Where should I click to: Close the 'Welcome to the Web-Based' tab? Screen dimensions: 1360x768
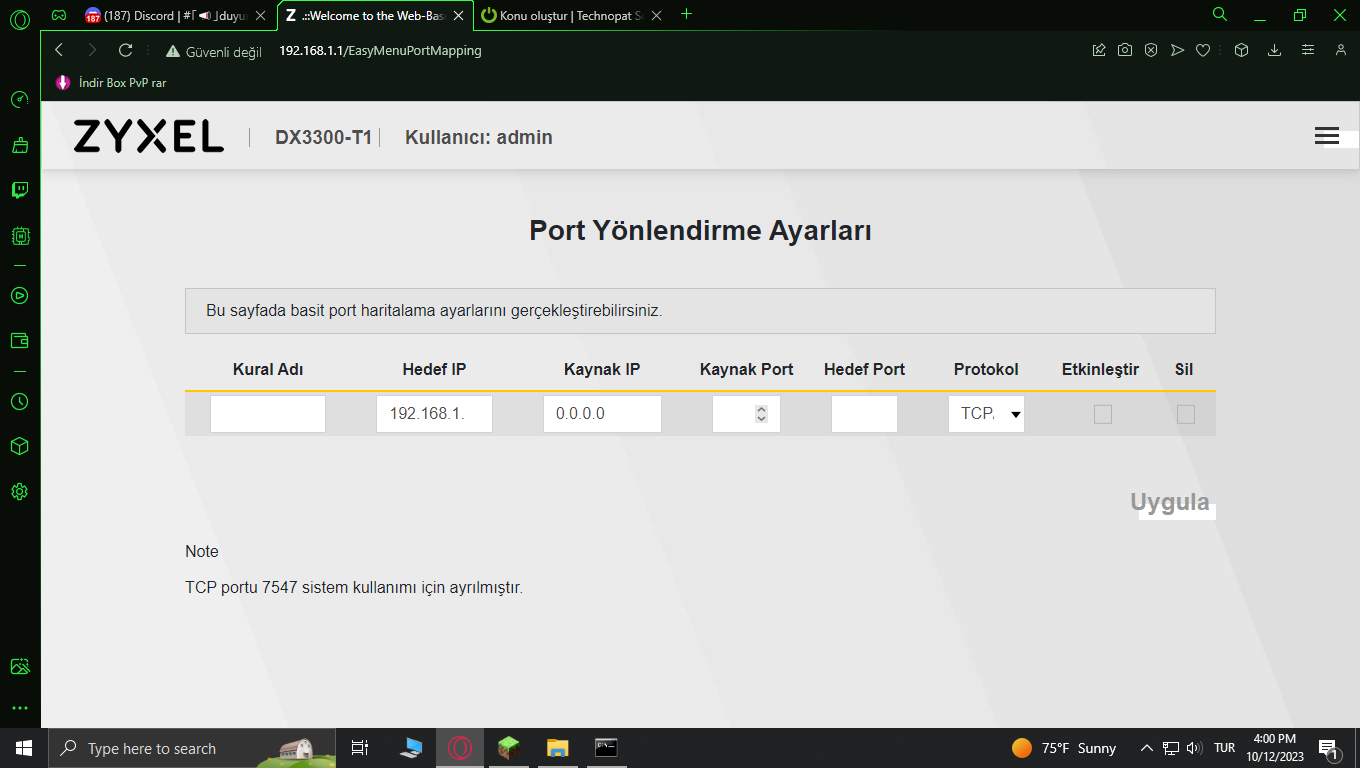pos(458,16)
